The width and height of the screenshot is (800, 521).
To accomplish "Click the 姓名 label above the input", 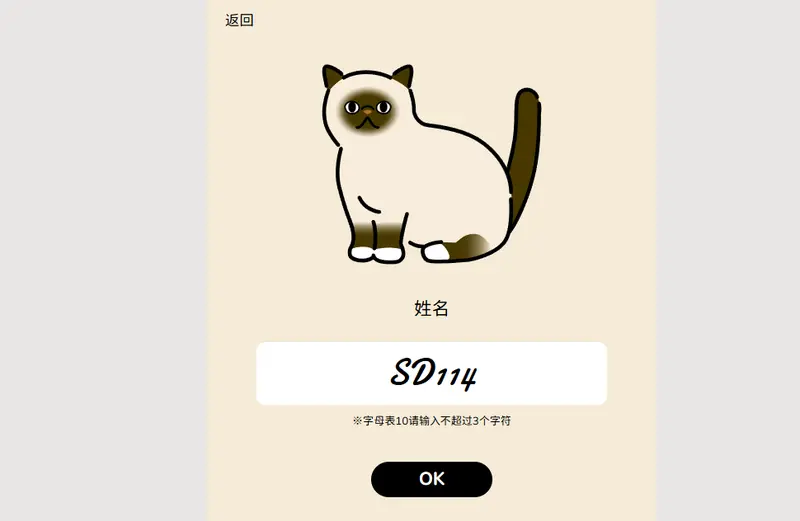I will [432, 309].
